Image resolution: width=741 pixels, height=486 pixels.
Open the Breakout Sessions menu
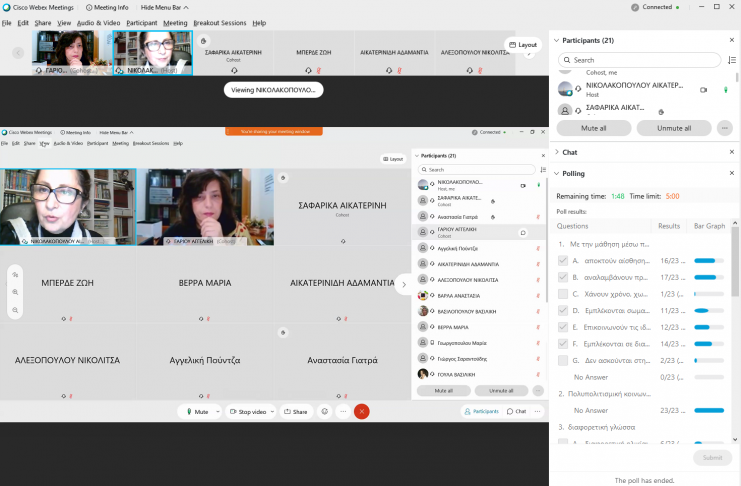[219, 22]
